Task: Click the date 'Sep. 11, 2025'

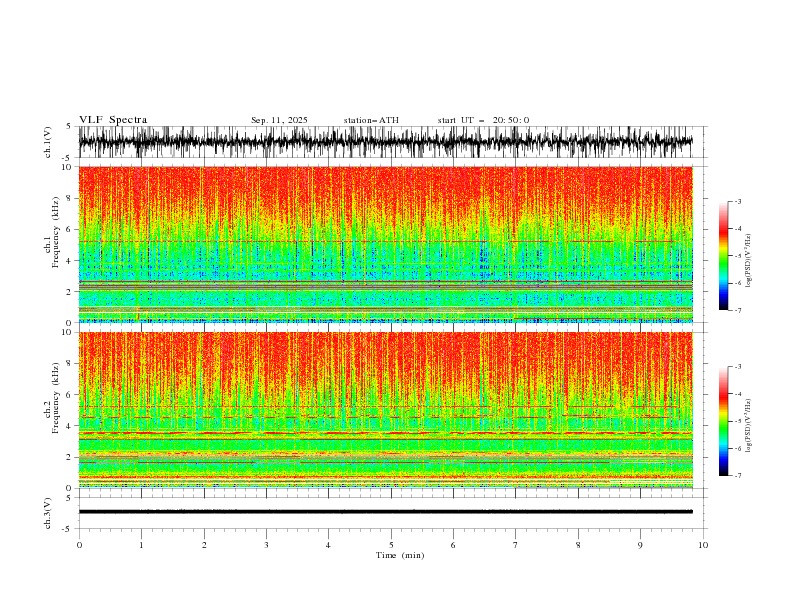Action: [x=279, y=120]
